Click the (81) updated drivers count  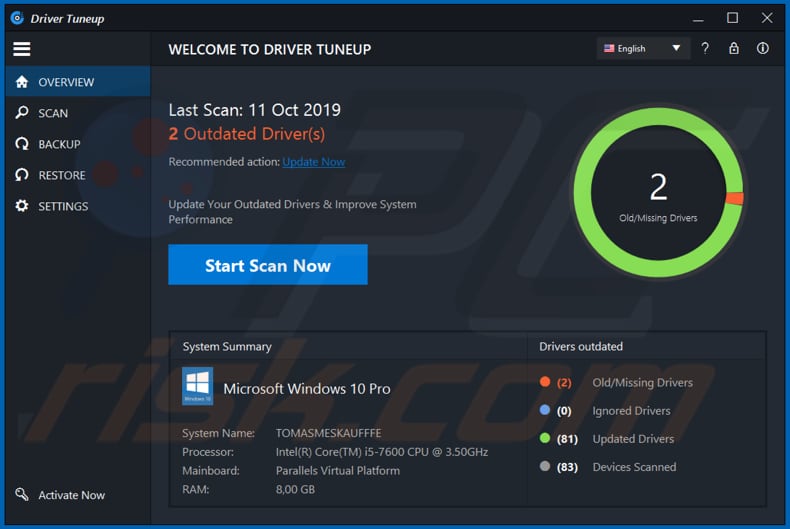(x=567, y=439)
